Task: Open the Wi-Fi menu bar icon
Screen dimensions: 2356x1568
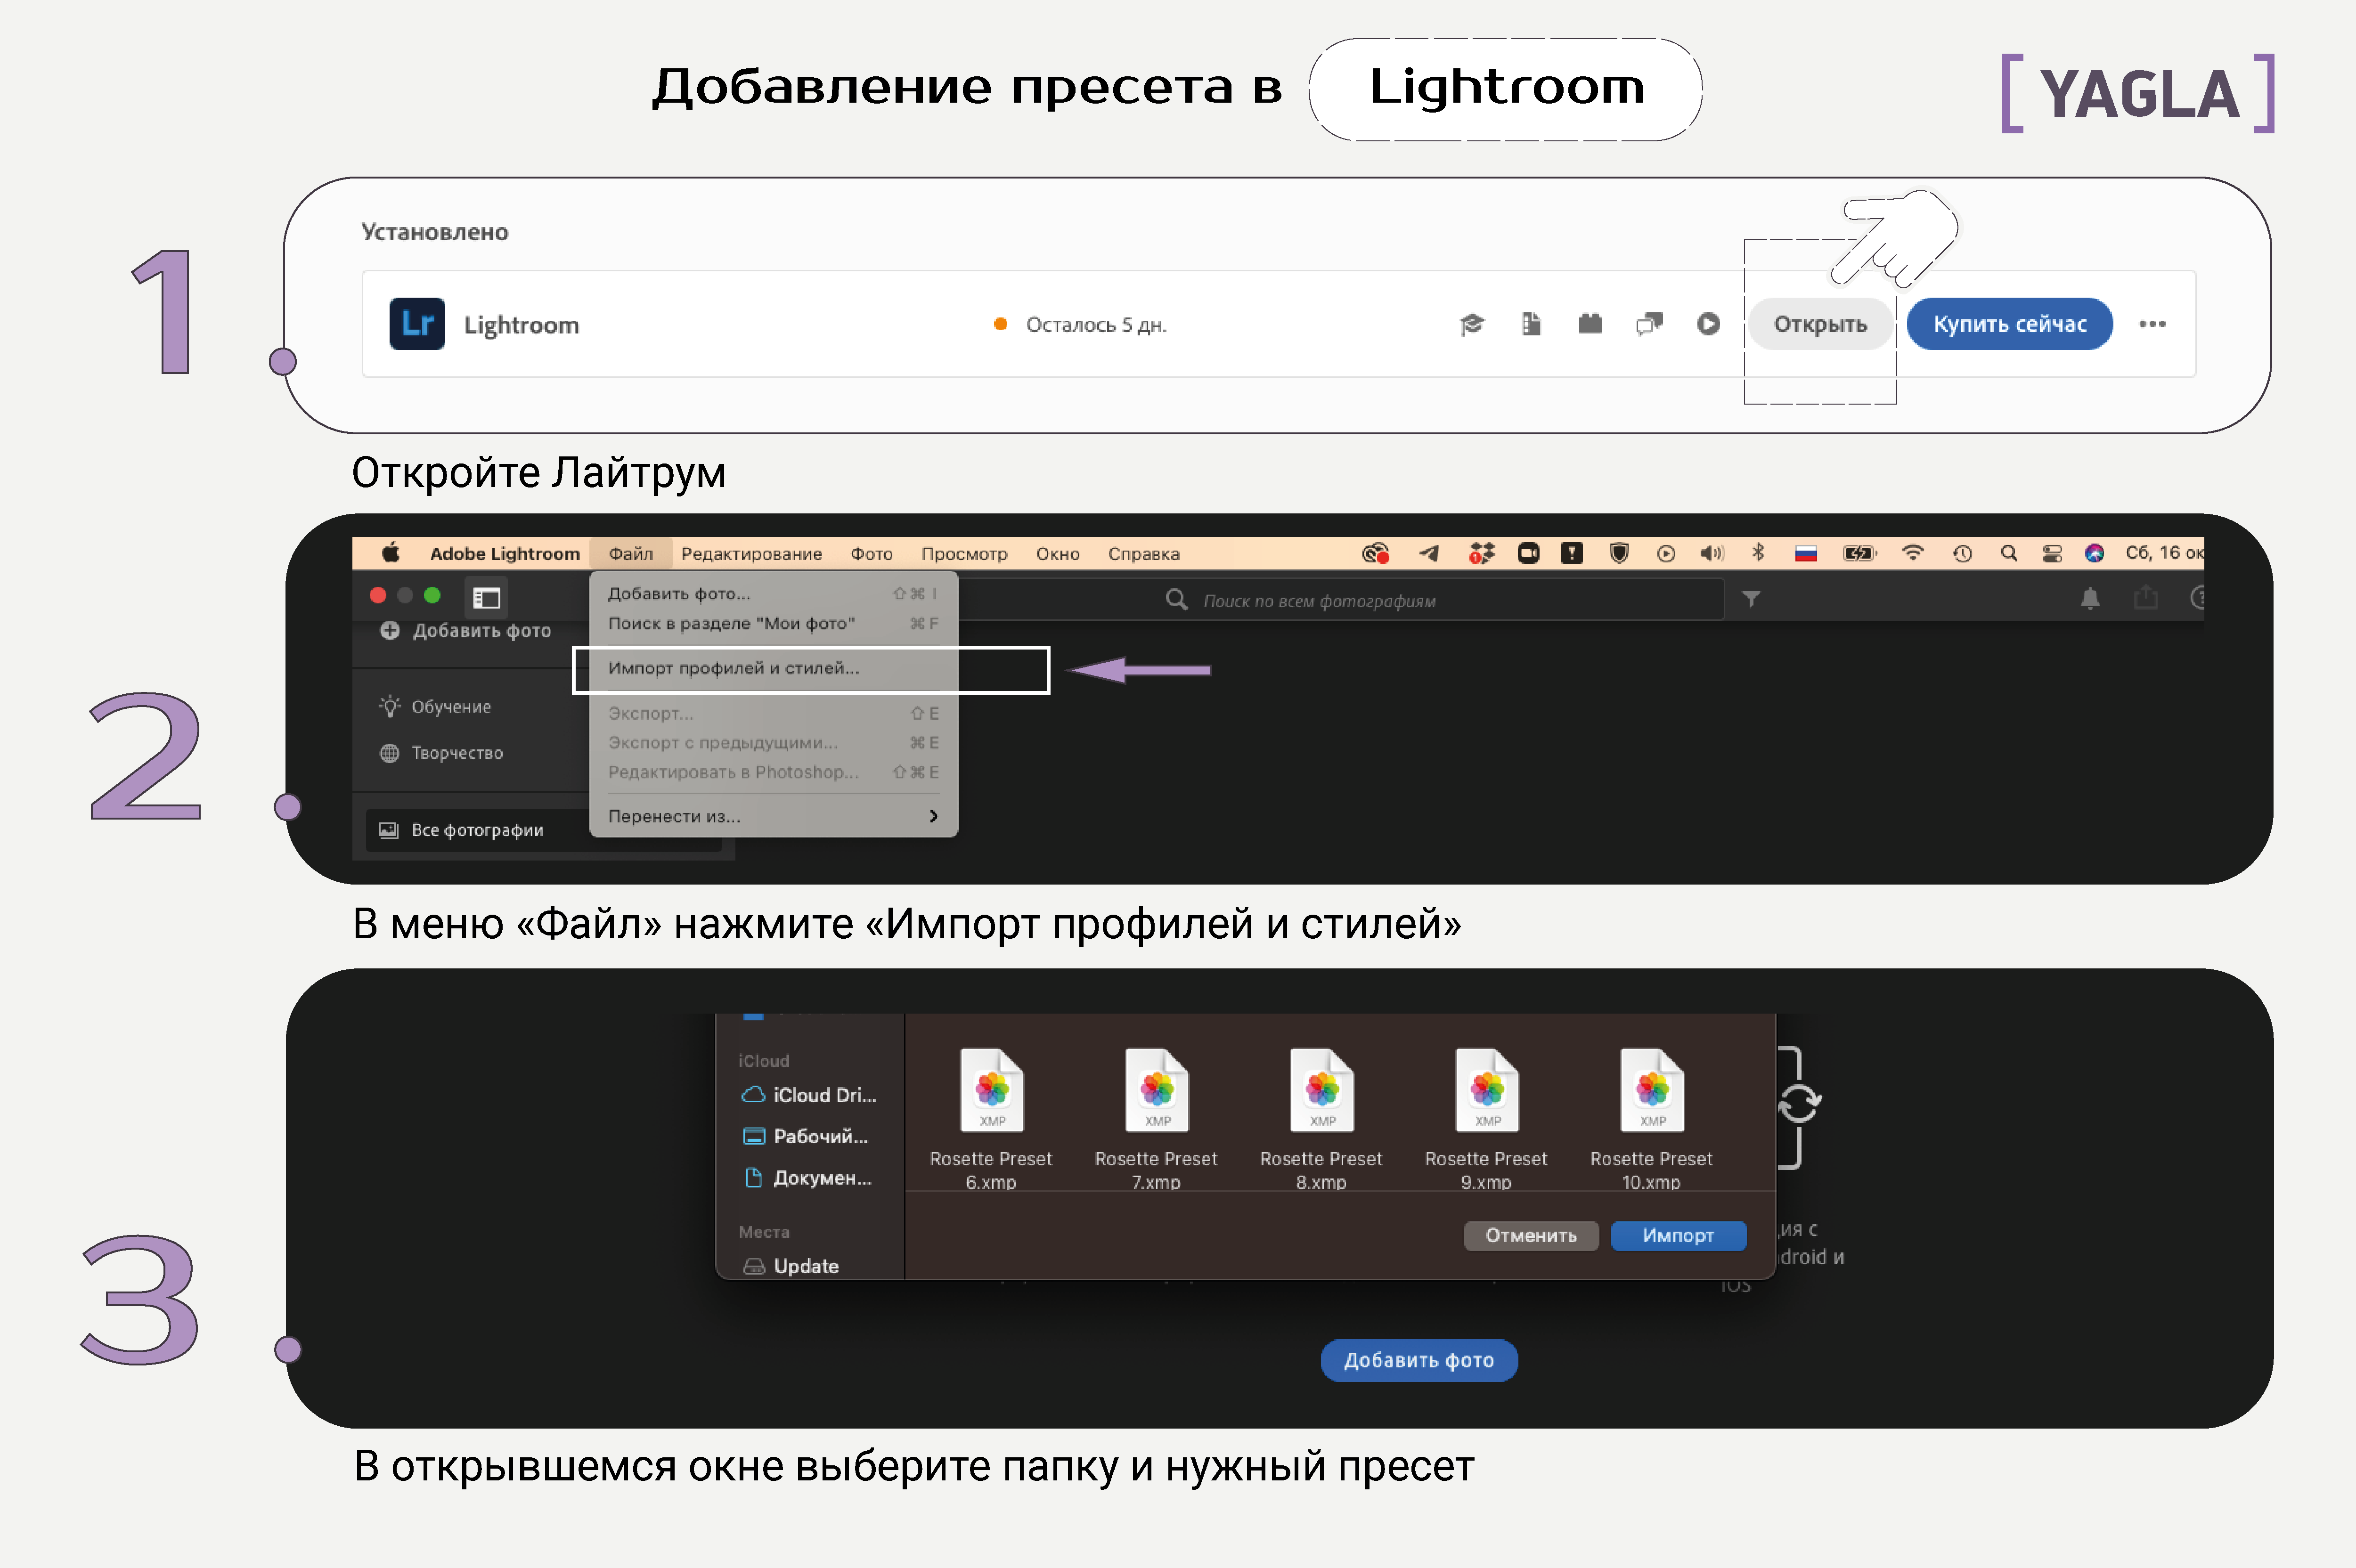Action: (1913, 553)
